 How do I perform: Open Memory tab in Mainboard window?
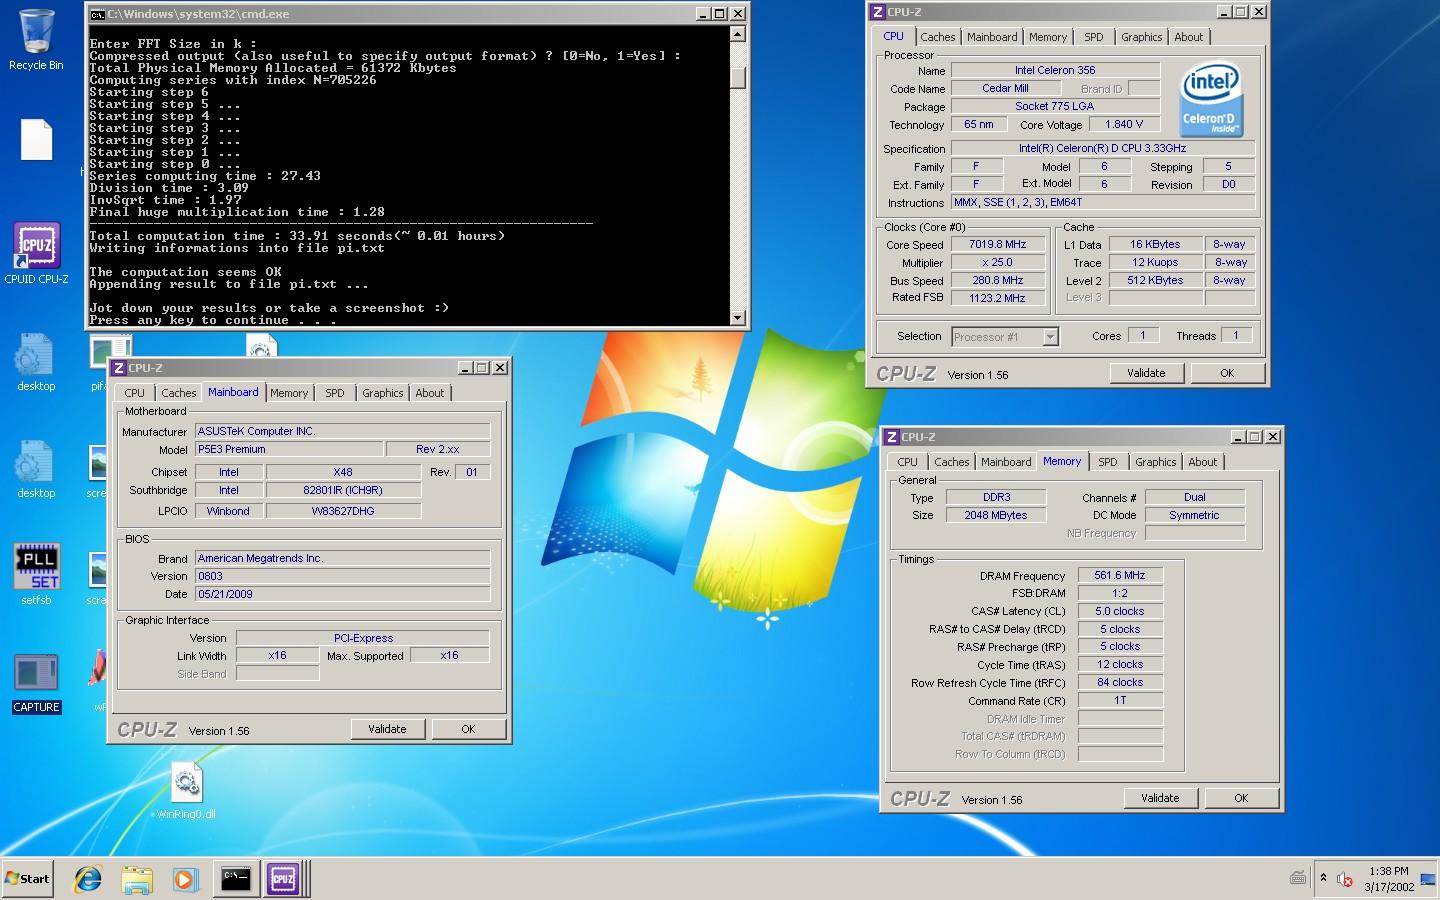[x=289, y=393]
